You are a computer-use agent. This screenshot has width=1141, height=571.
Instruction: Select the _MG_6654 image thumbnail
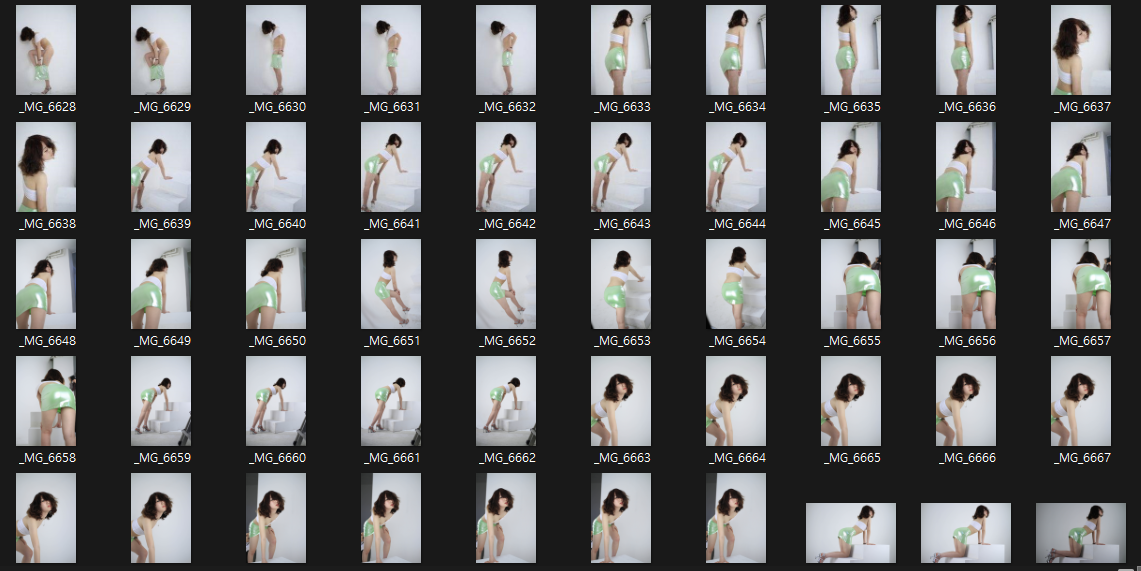(x=736, y=284)
